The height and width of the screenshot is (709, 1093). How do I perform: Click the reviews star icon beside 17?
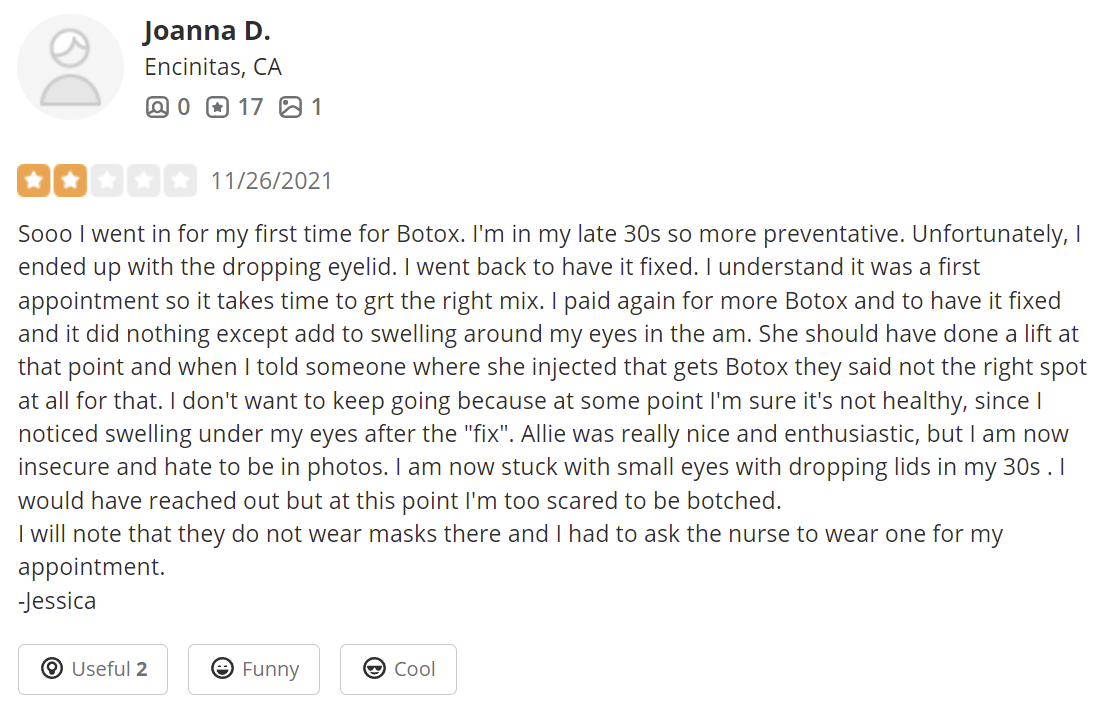click(217, 107)
